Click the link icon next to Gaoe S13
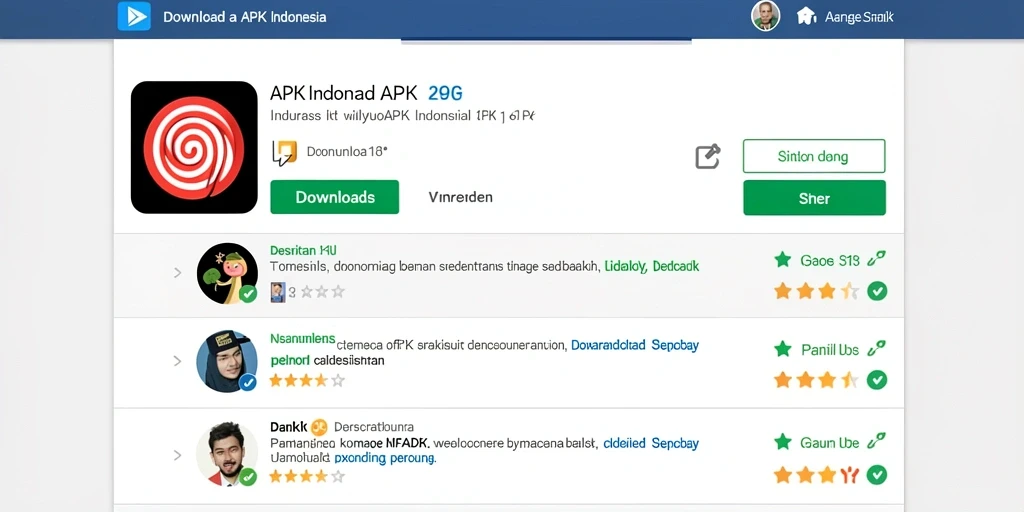The height and width of the screenshot is (512, 1024). click(876, 261)
